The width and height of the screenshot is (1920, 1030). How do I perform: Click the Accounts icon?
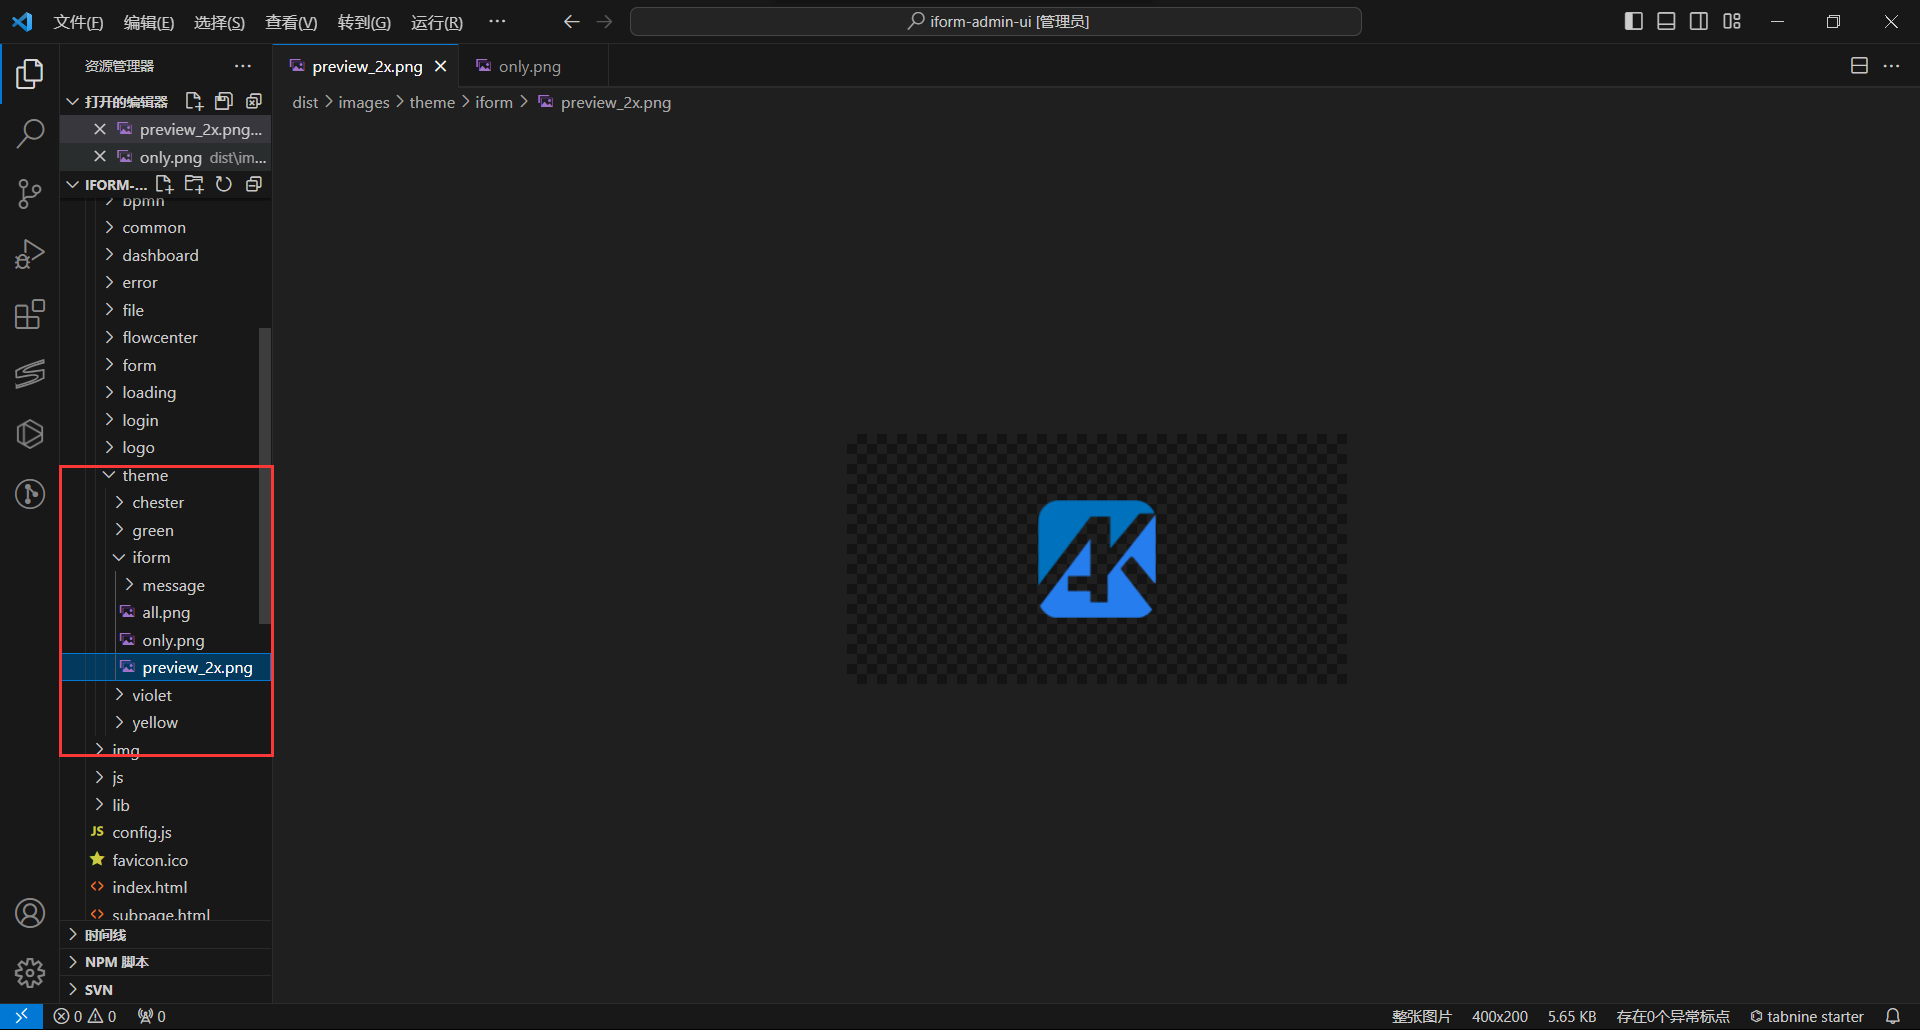[x=30, y=913]
